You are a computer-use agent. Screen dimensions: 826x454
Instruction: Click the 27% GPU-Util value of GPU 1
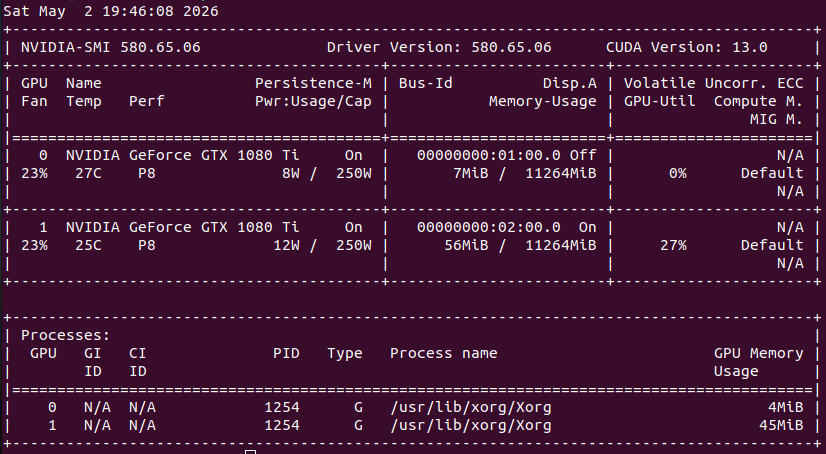coord(673,245)
